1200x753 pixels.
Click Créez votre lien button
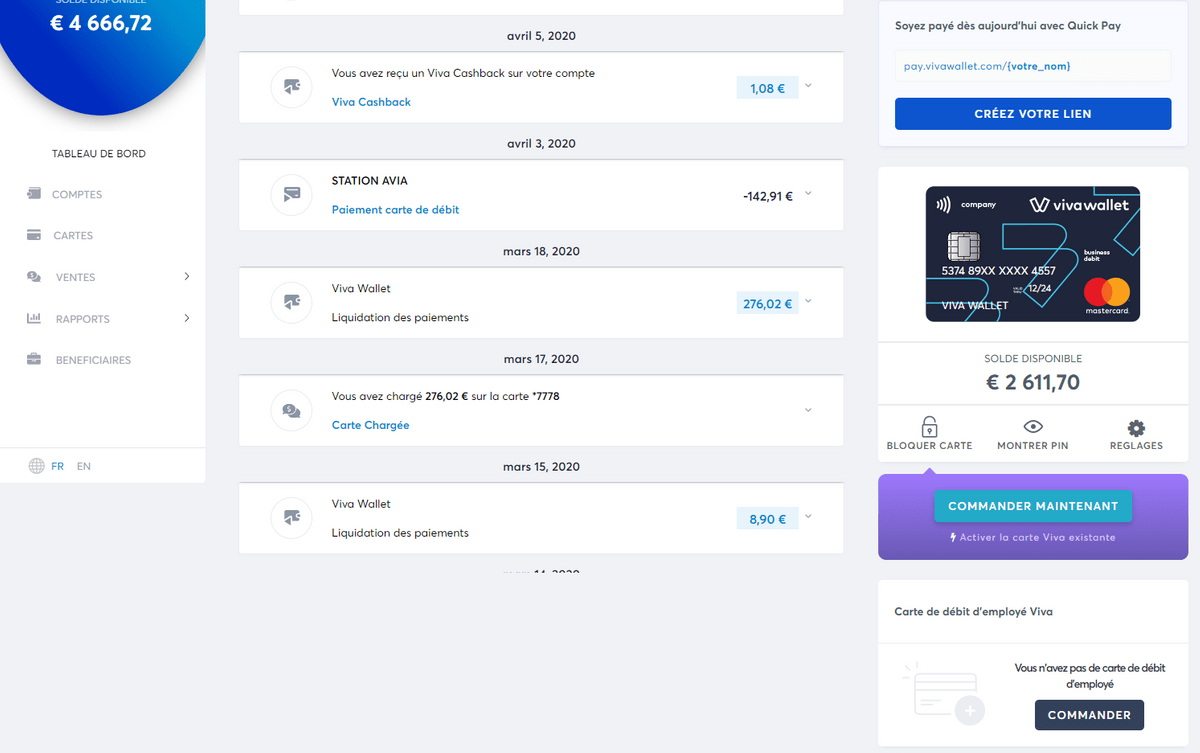1033,114
